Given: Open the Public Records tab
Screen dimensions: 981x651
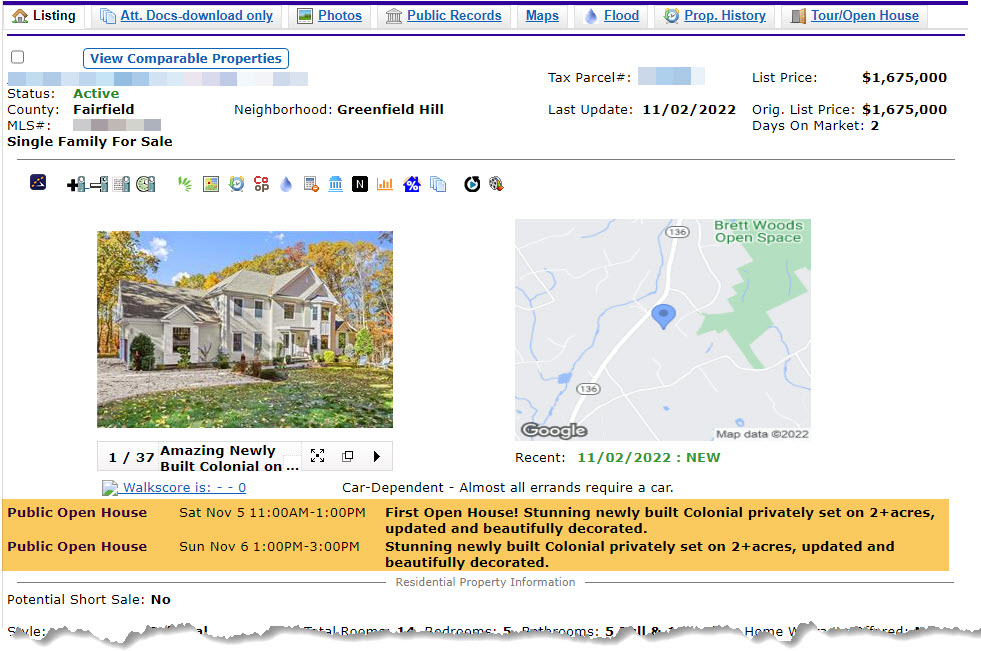Looking at the screenshot, I should 443,16.
